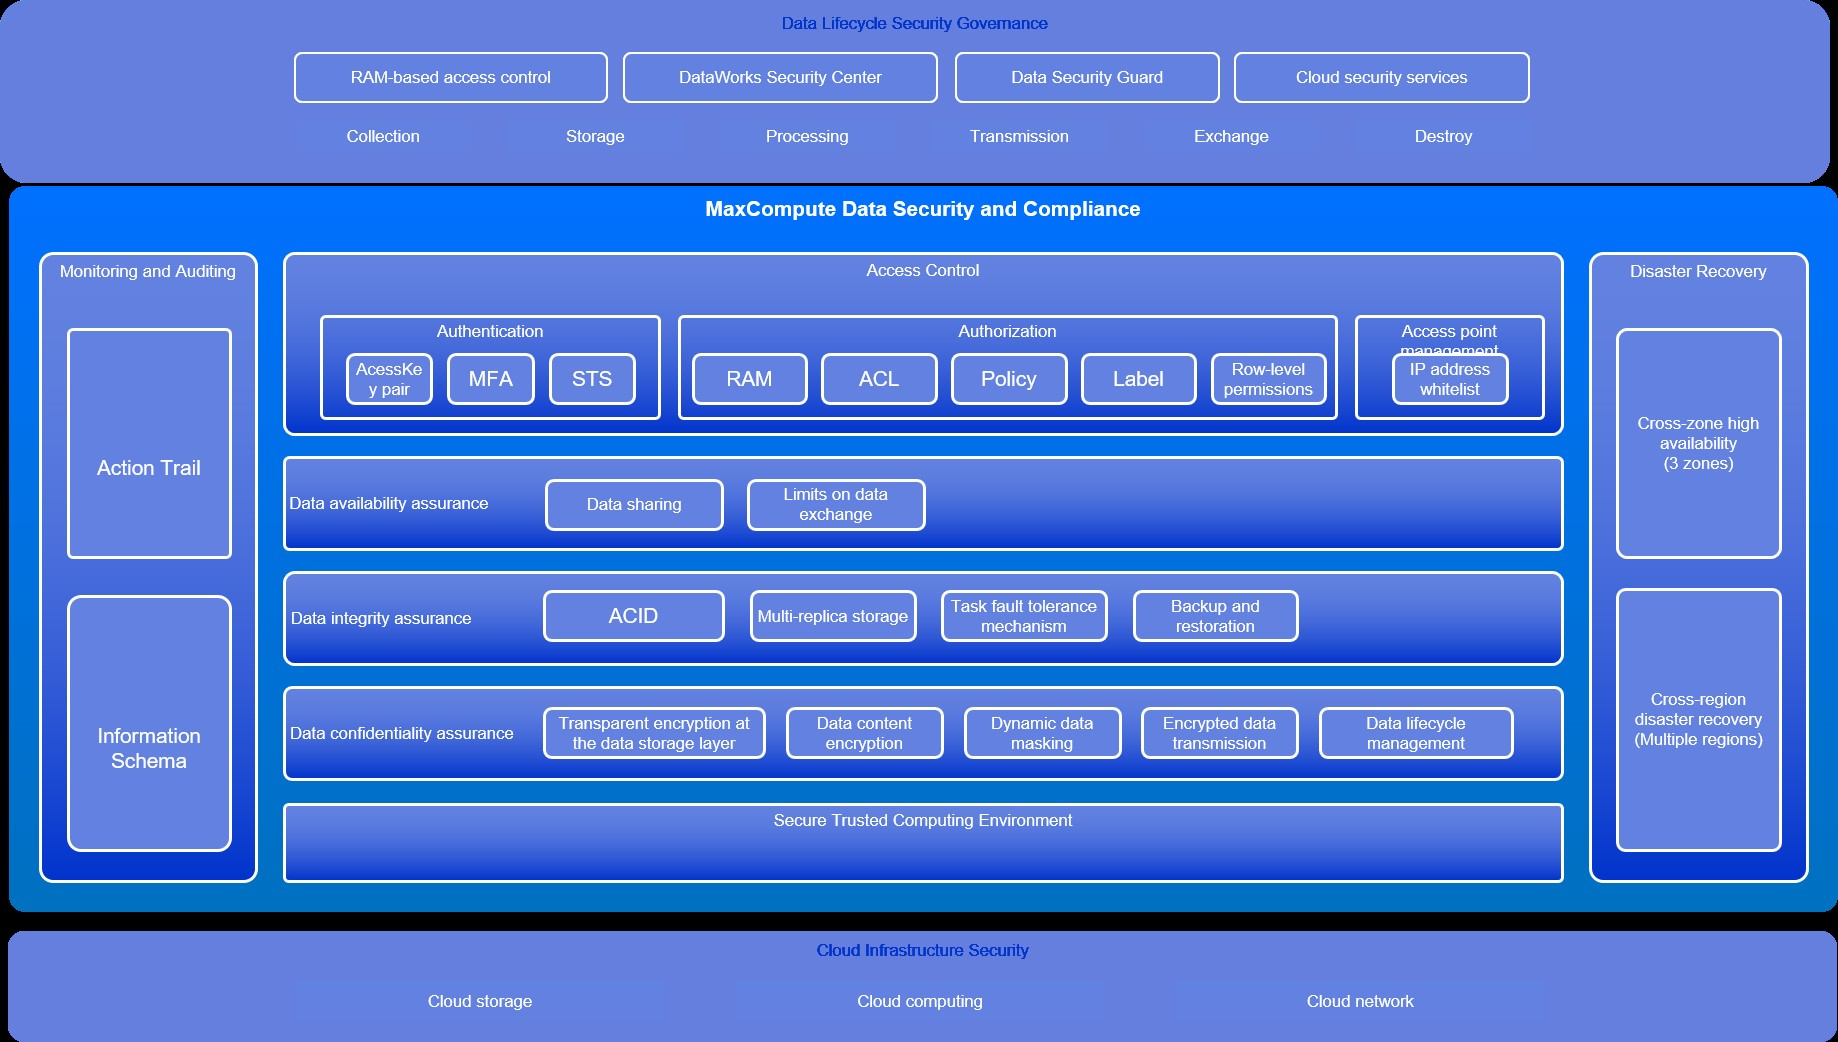Select the Cloud computing label
This screenshot has width=1838, height=1042.
click(920, 1001)
